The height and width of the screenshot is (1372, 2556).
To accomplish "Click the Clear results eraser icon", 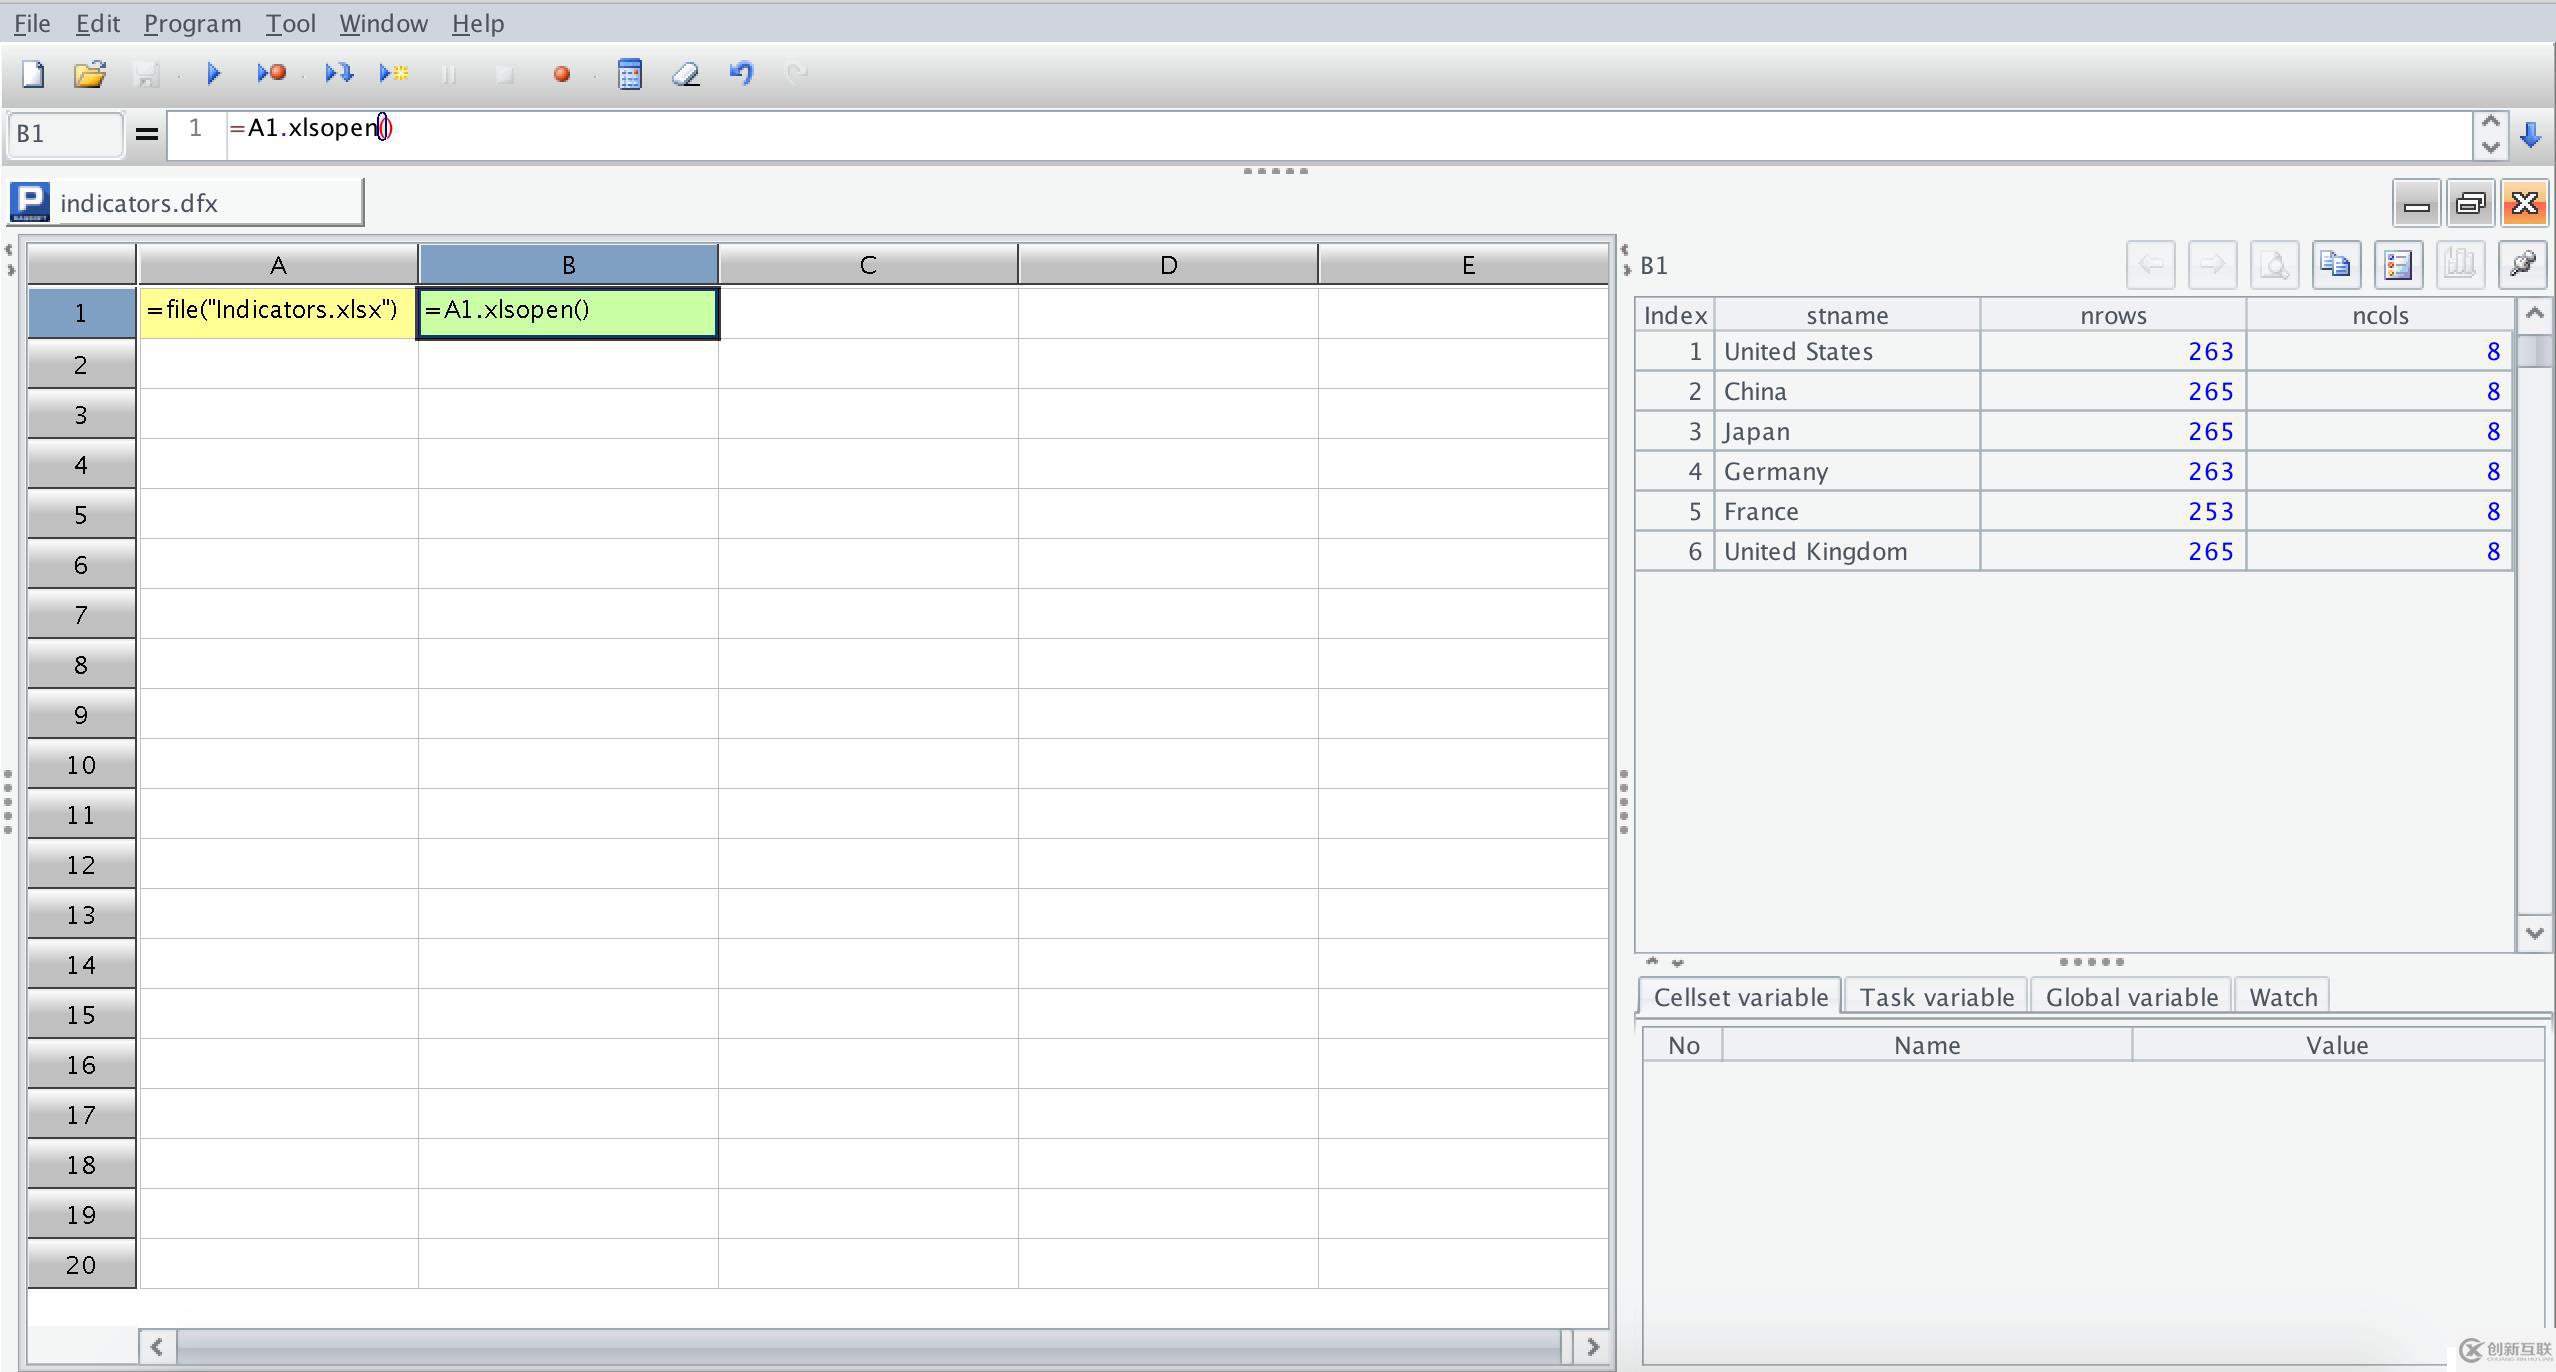I will [x=686, y=74].
